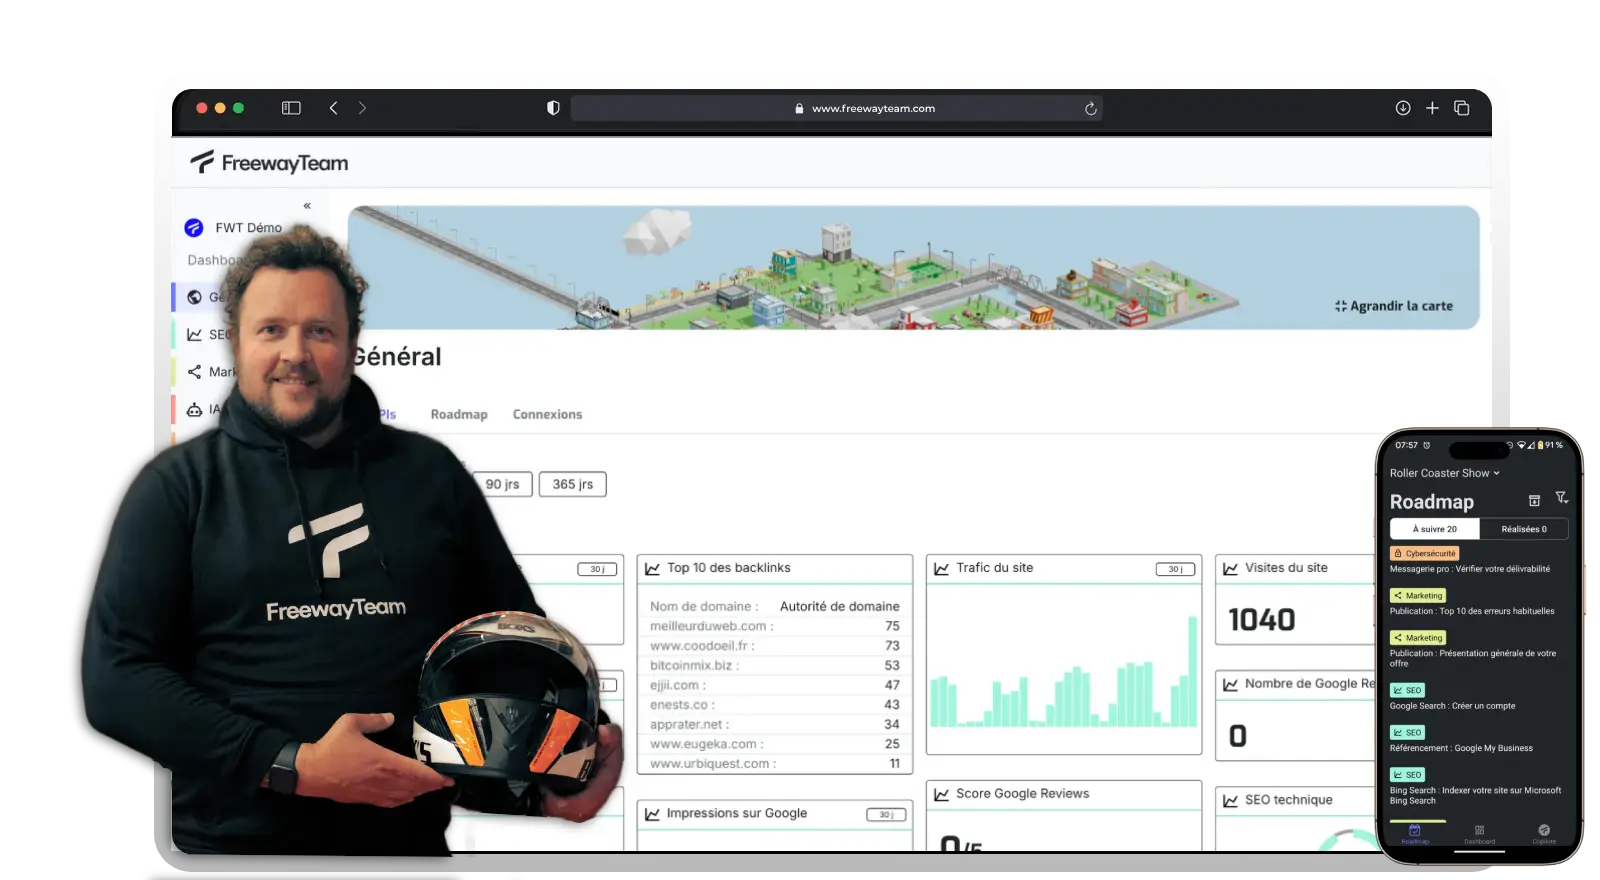
Task: Click Agrandir la carte on the map
Action: (1394, 306)
